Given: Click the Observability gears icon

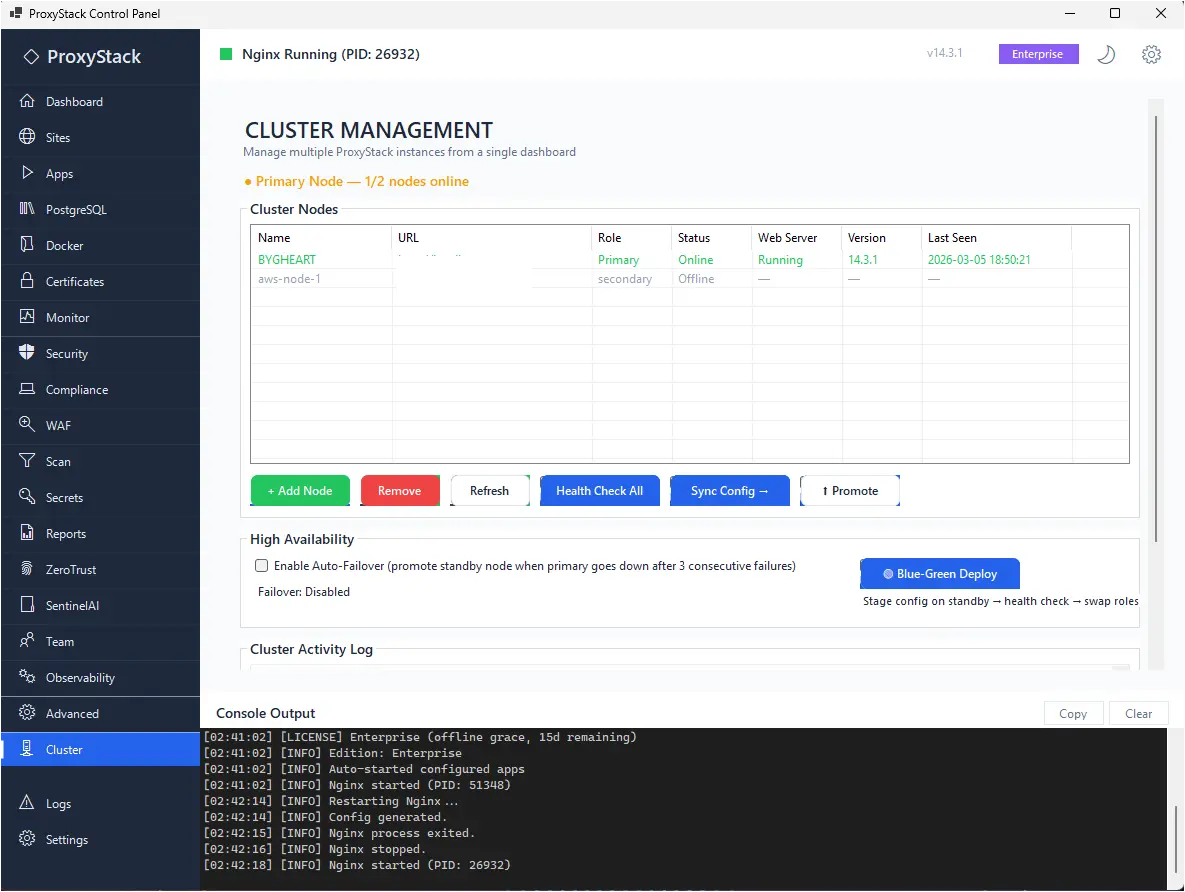Looking at the screenshot, I should pyautogui.click(x=27, y=677).
